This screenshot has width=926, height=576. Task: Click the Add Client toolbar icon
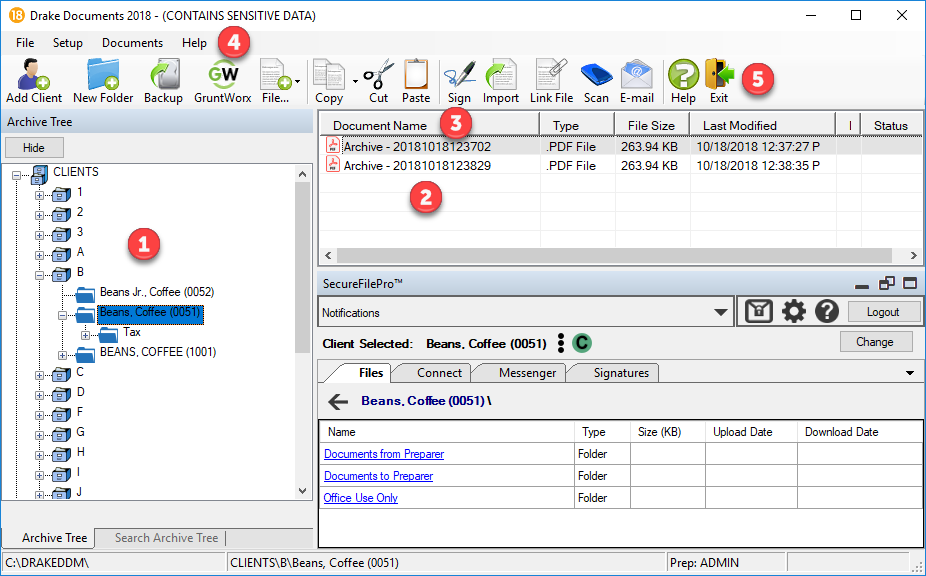[x=34, y=81]
